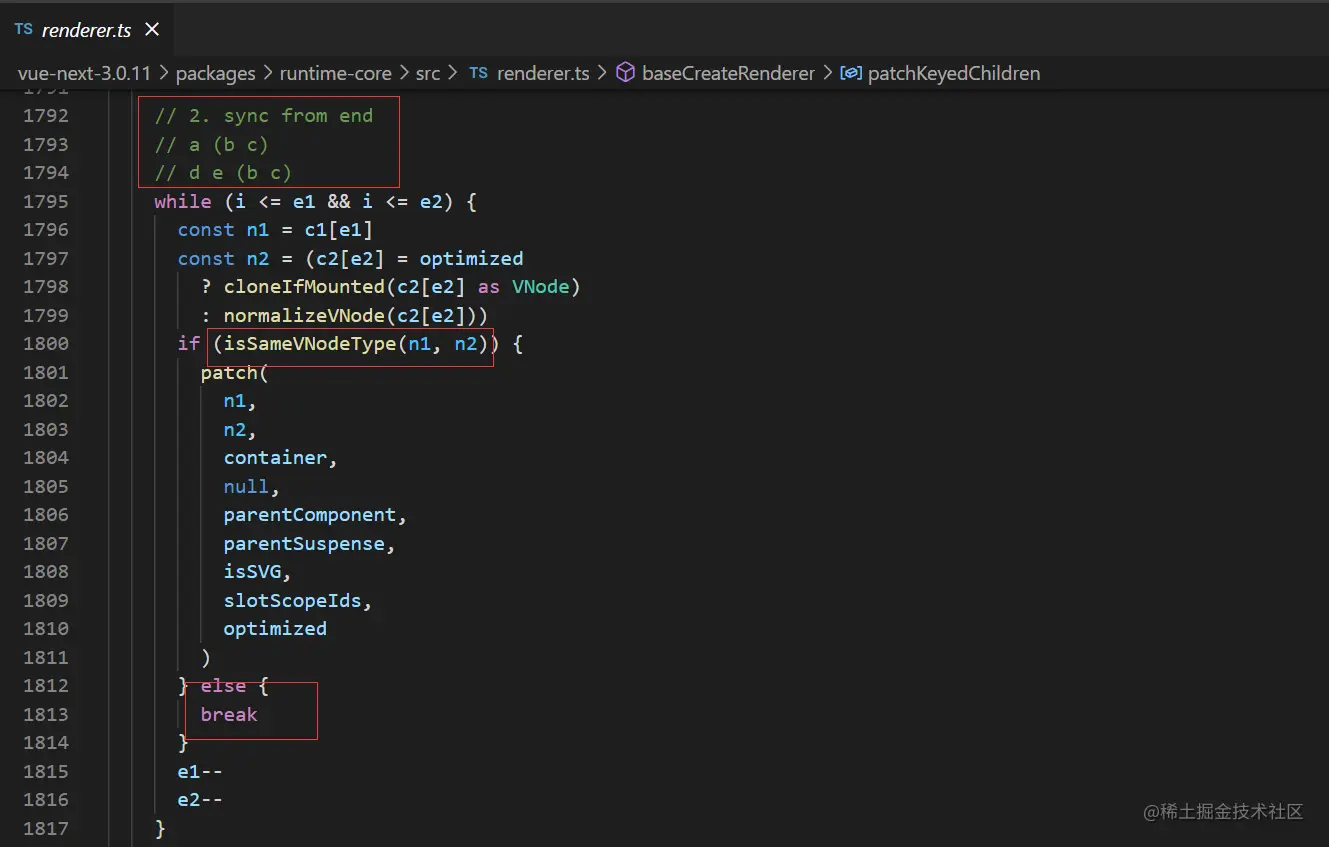Image resolution: width=1329 pixels, height=847 pixels.
Task: Click comment '// a (b c)'
Action: pos(212,144)
